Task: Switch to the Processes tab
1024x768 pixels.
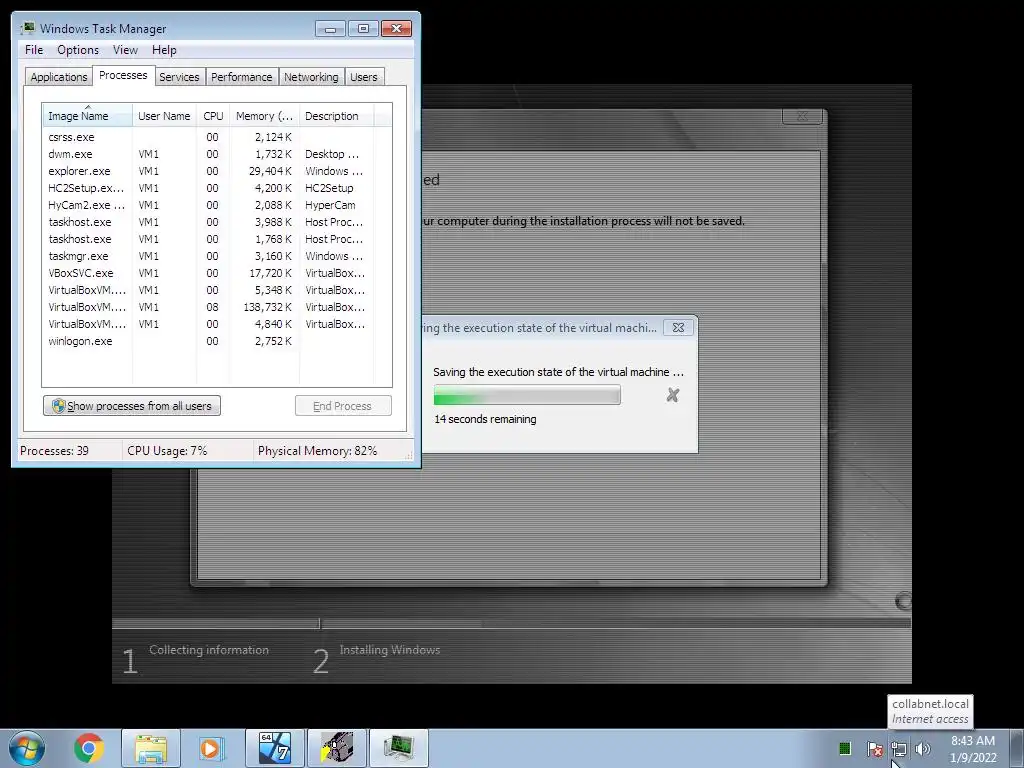Action: click(123, 75)
